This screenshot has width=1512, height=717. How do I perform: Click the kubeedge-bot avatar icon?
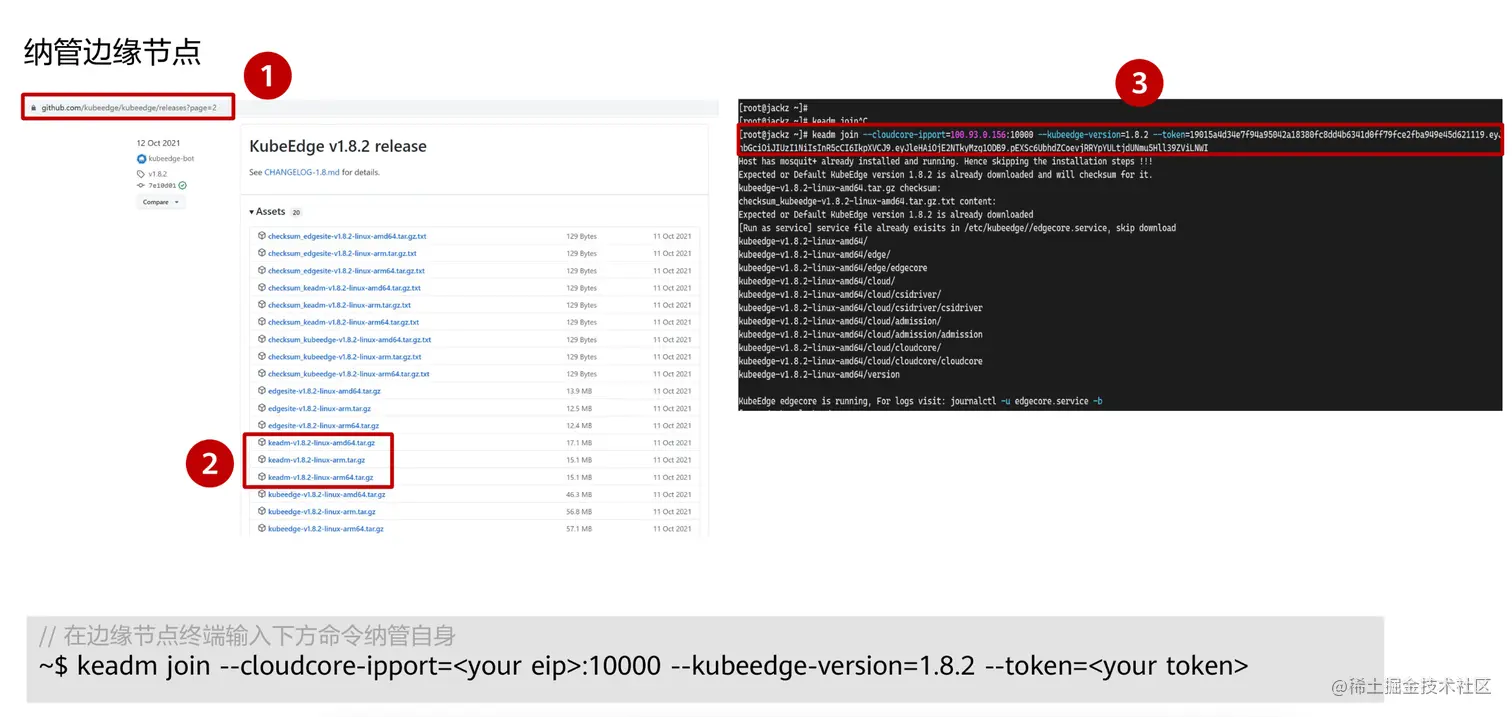(141, 159)
